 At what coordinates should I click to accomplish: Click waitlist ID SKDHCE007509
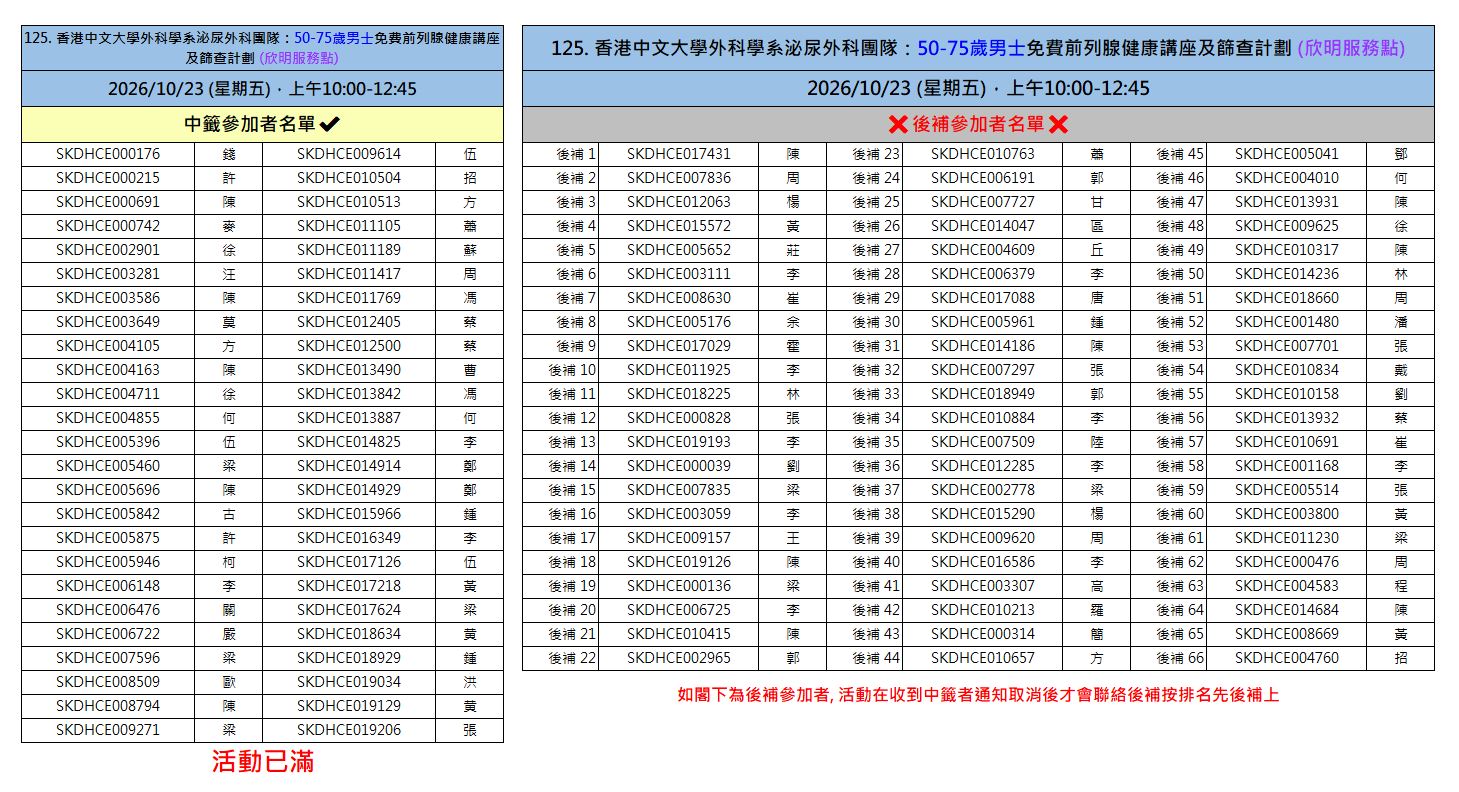pyautogui.click(x=983, y=442)
